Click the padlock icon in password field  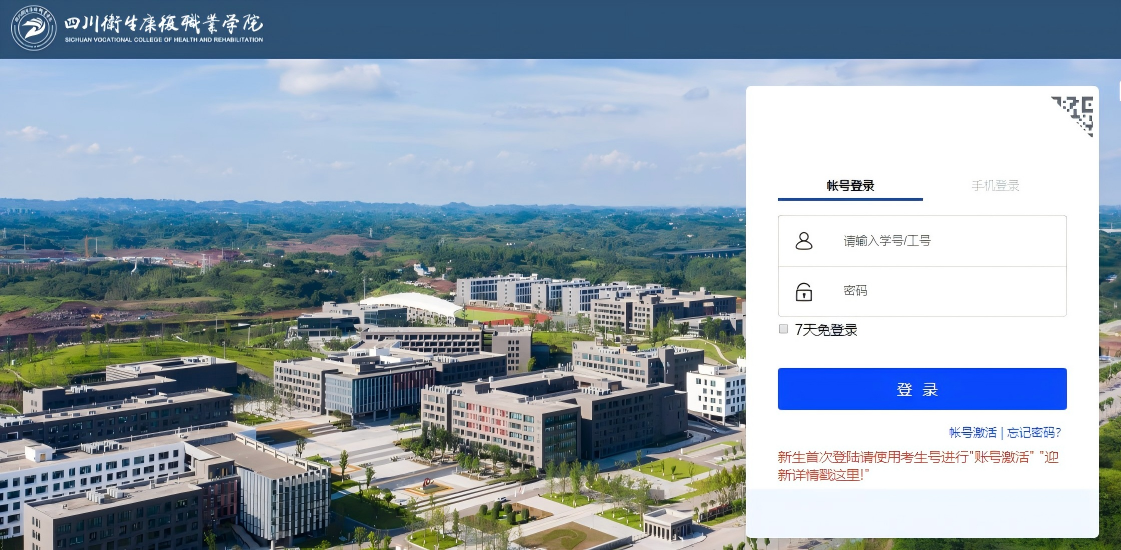click(x=804, y=292)
